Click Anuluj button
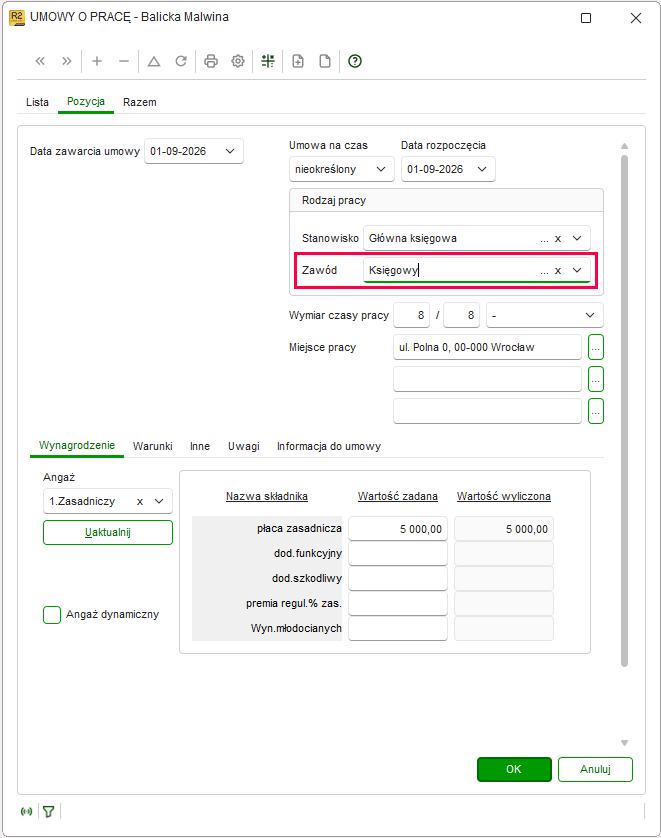This screenshot has height=838, width=661. (x=595, y=770)
